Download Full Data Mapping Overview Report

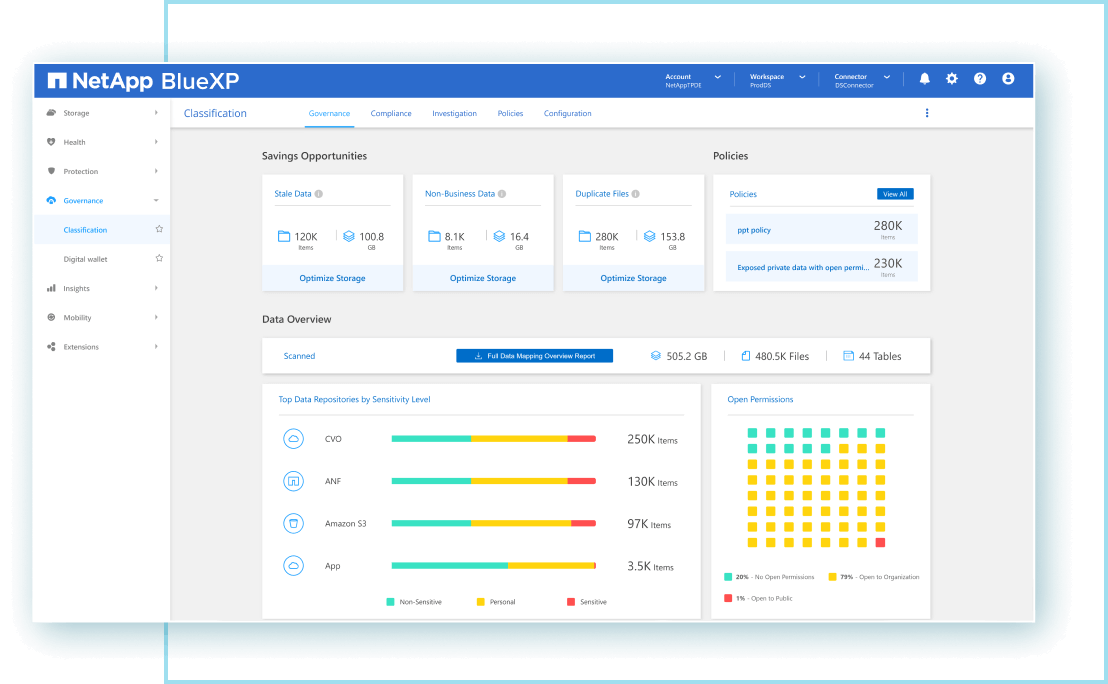coord(534,356)
